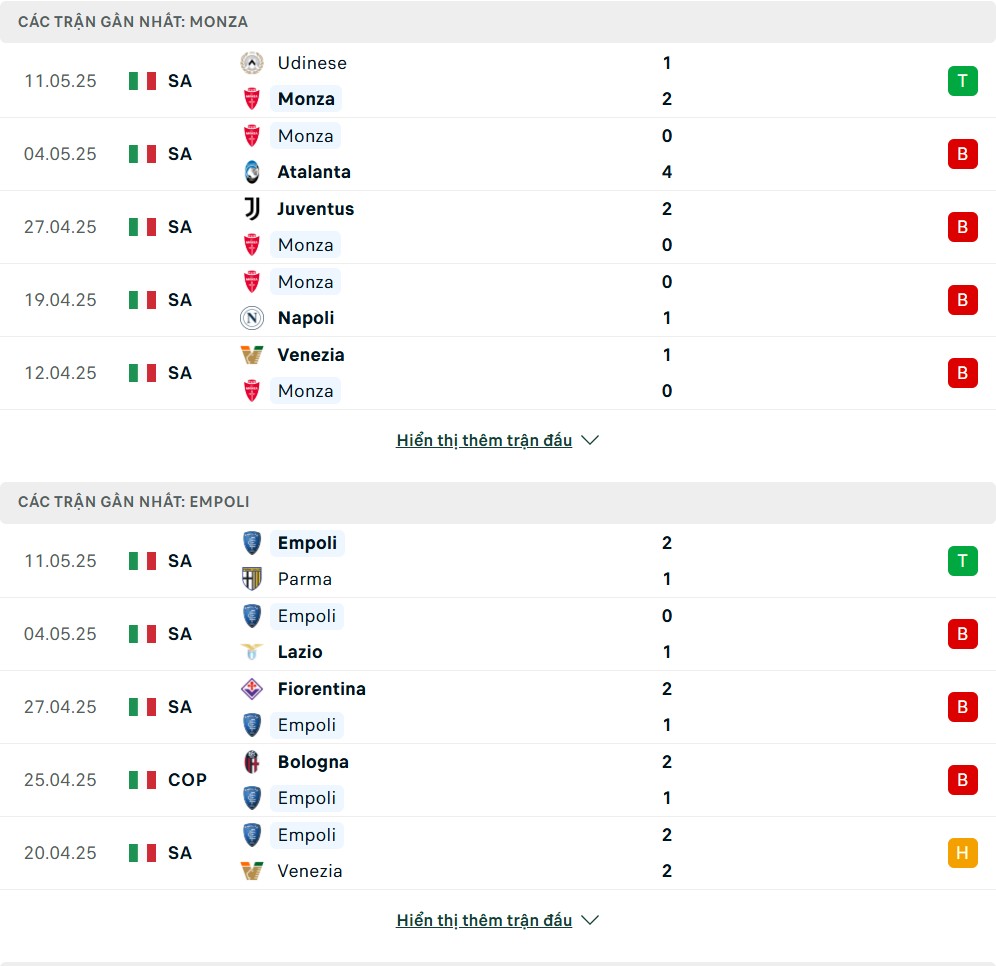
Task: Click the Fiorentina club crest icon
Action: click(252, 688)
